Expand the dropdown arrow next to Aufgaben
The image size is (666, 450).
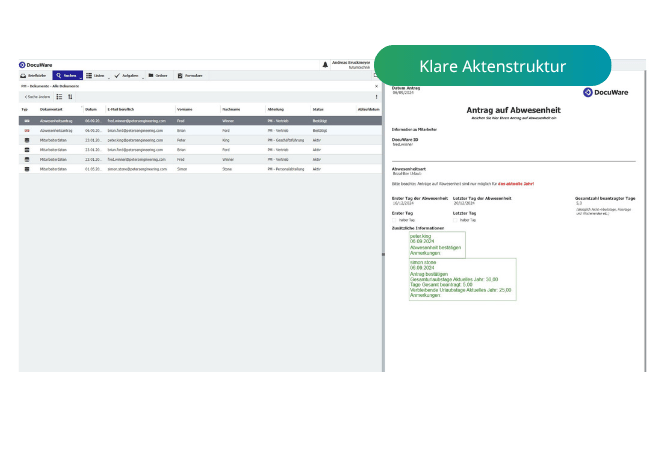point(143,78)
